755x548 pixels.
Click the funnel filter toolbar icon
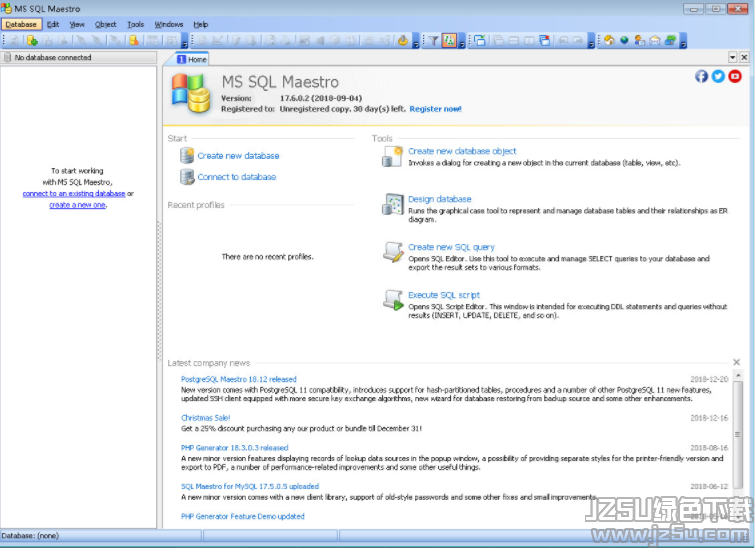click(x=433, y=40)
